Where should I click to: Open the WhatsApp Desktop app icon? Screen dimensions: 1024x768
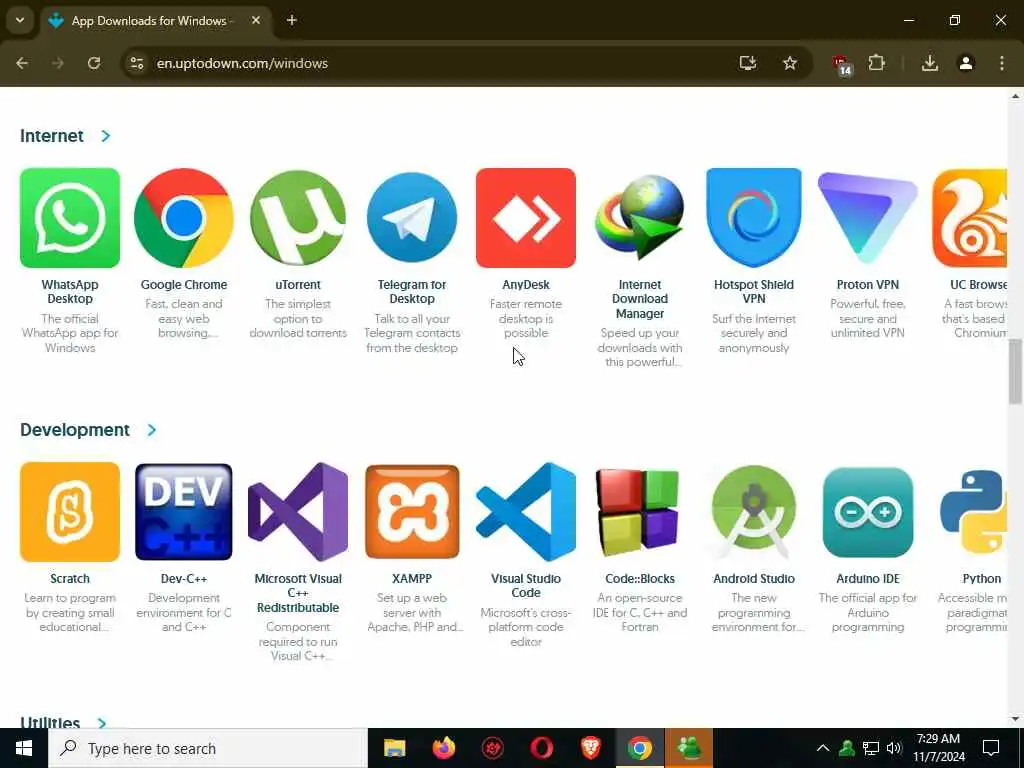(70, 217)
